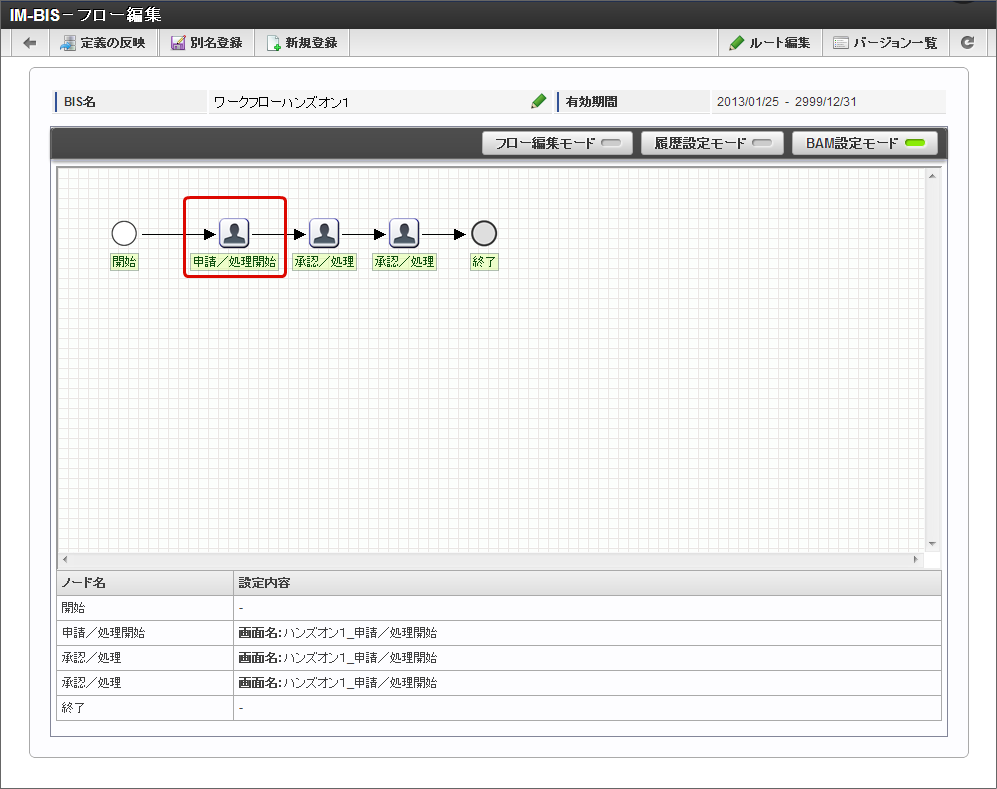
Task: Open バージョン一覧 list
Action: click(886, 43)
